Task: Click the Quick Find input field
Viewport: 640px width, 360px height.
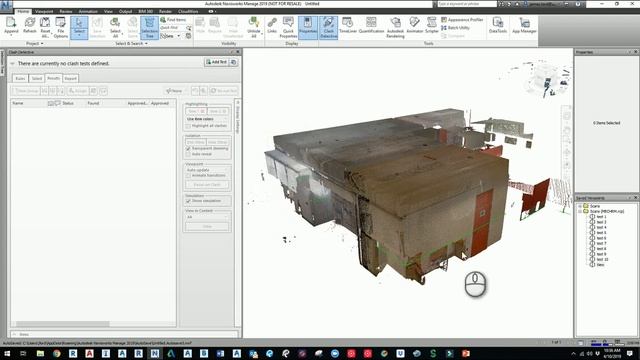Action: [x=173, y=28]
